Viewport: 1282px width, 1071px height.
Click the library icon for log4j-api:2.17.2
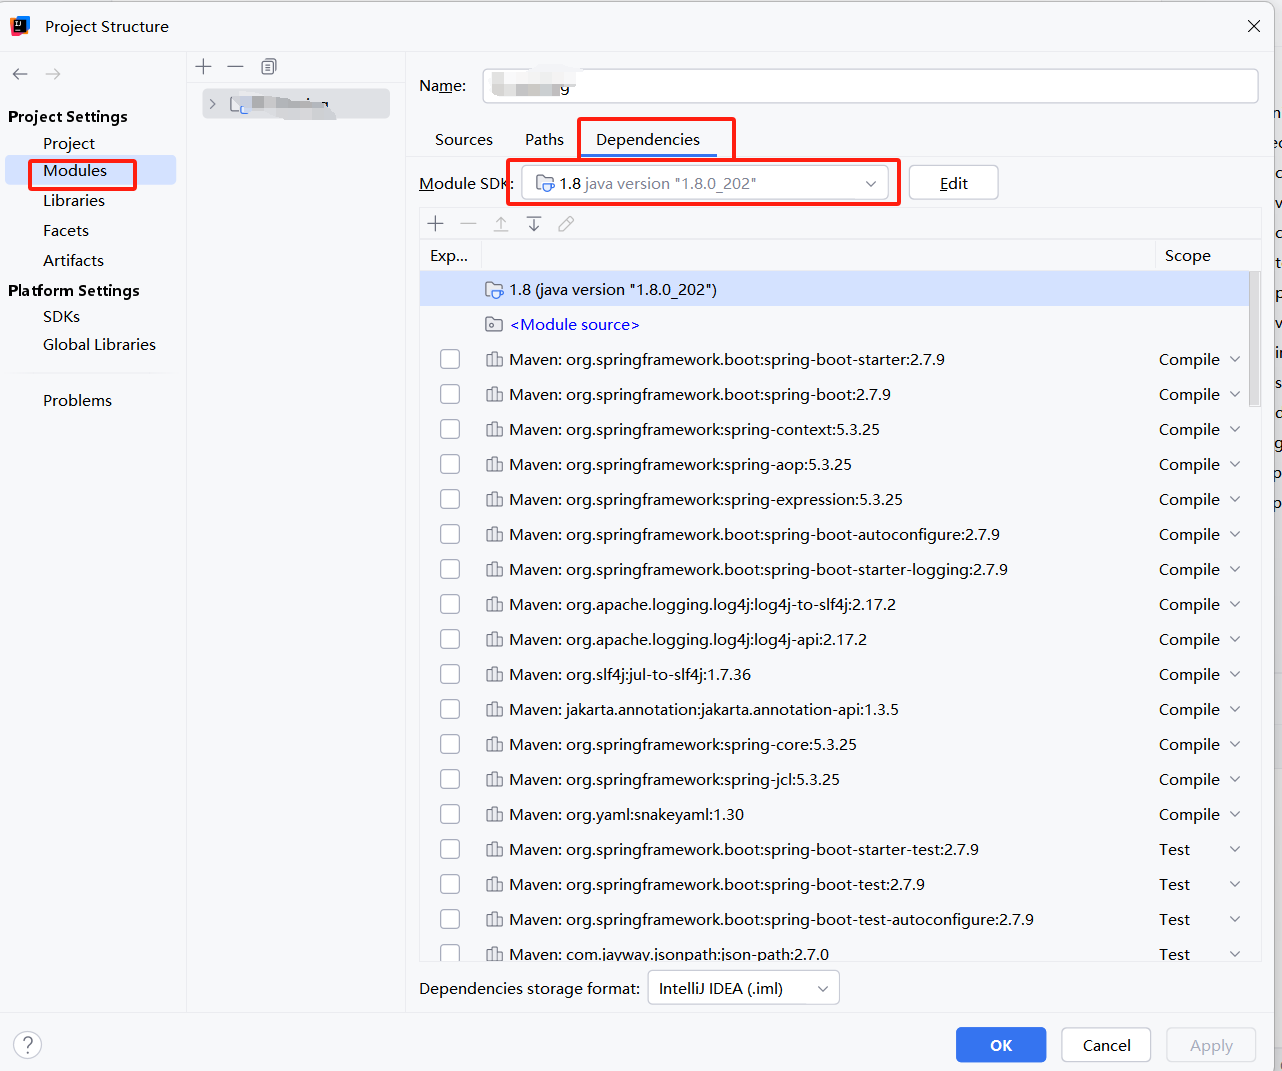click(x=494, y=639)
